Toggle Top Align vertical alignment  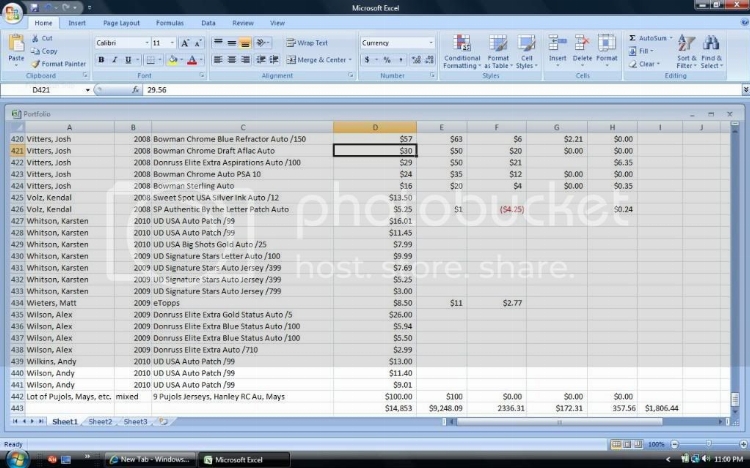[x=218, y=43]
